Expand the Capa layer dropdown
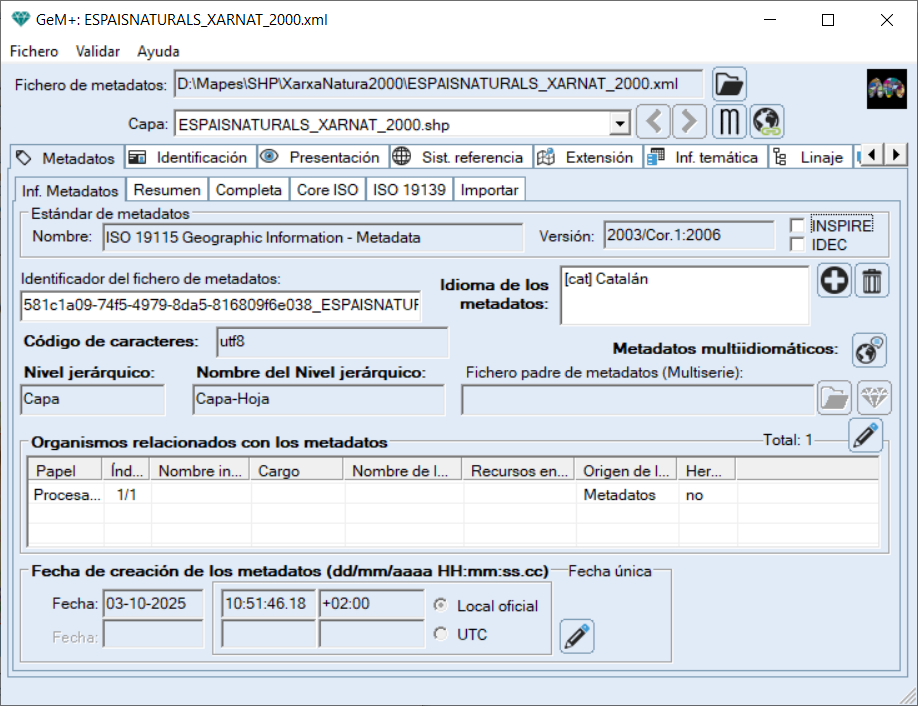 point(620,124)
